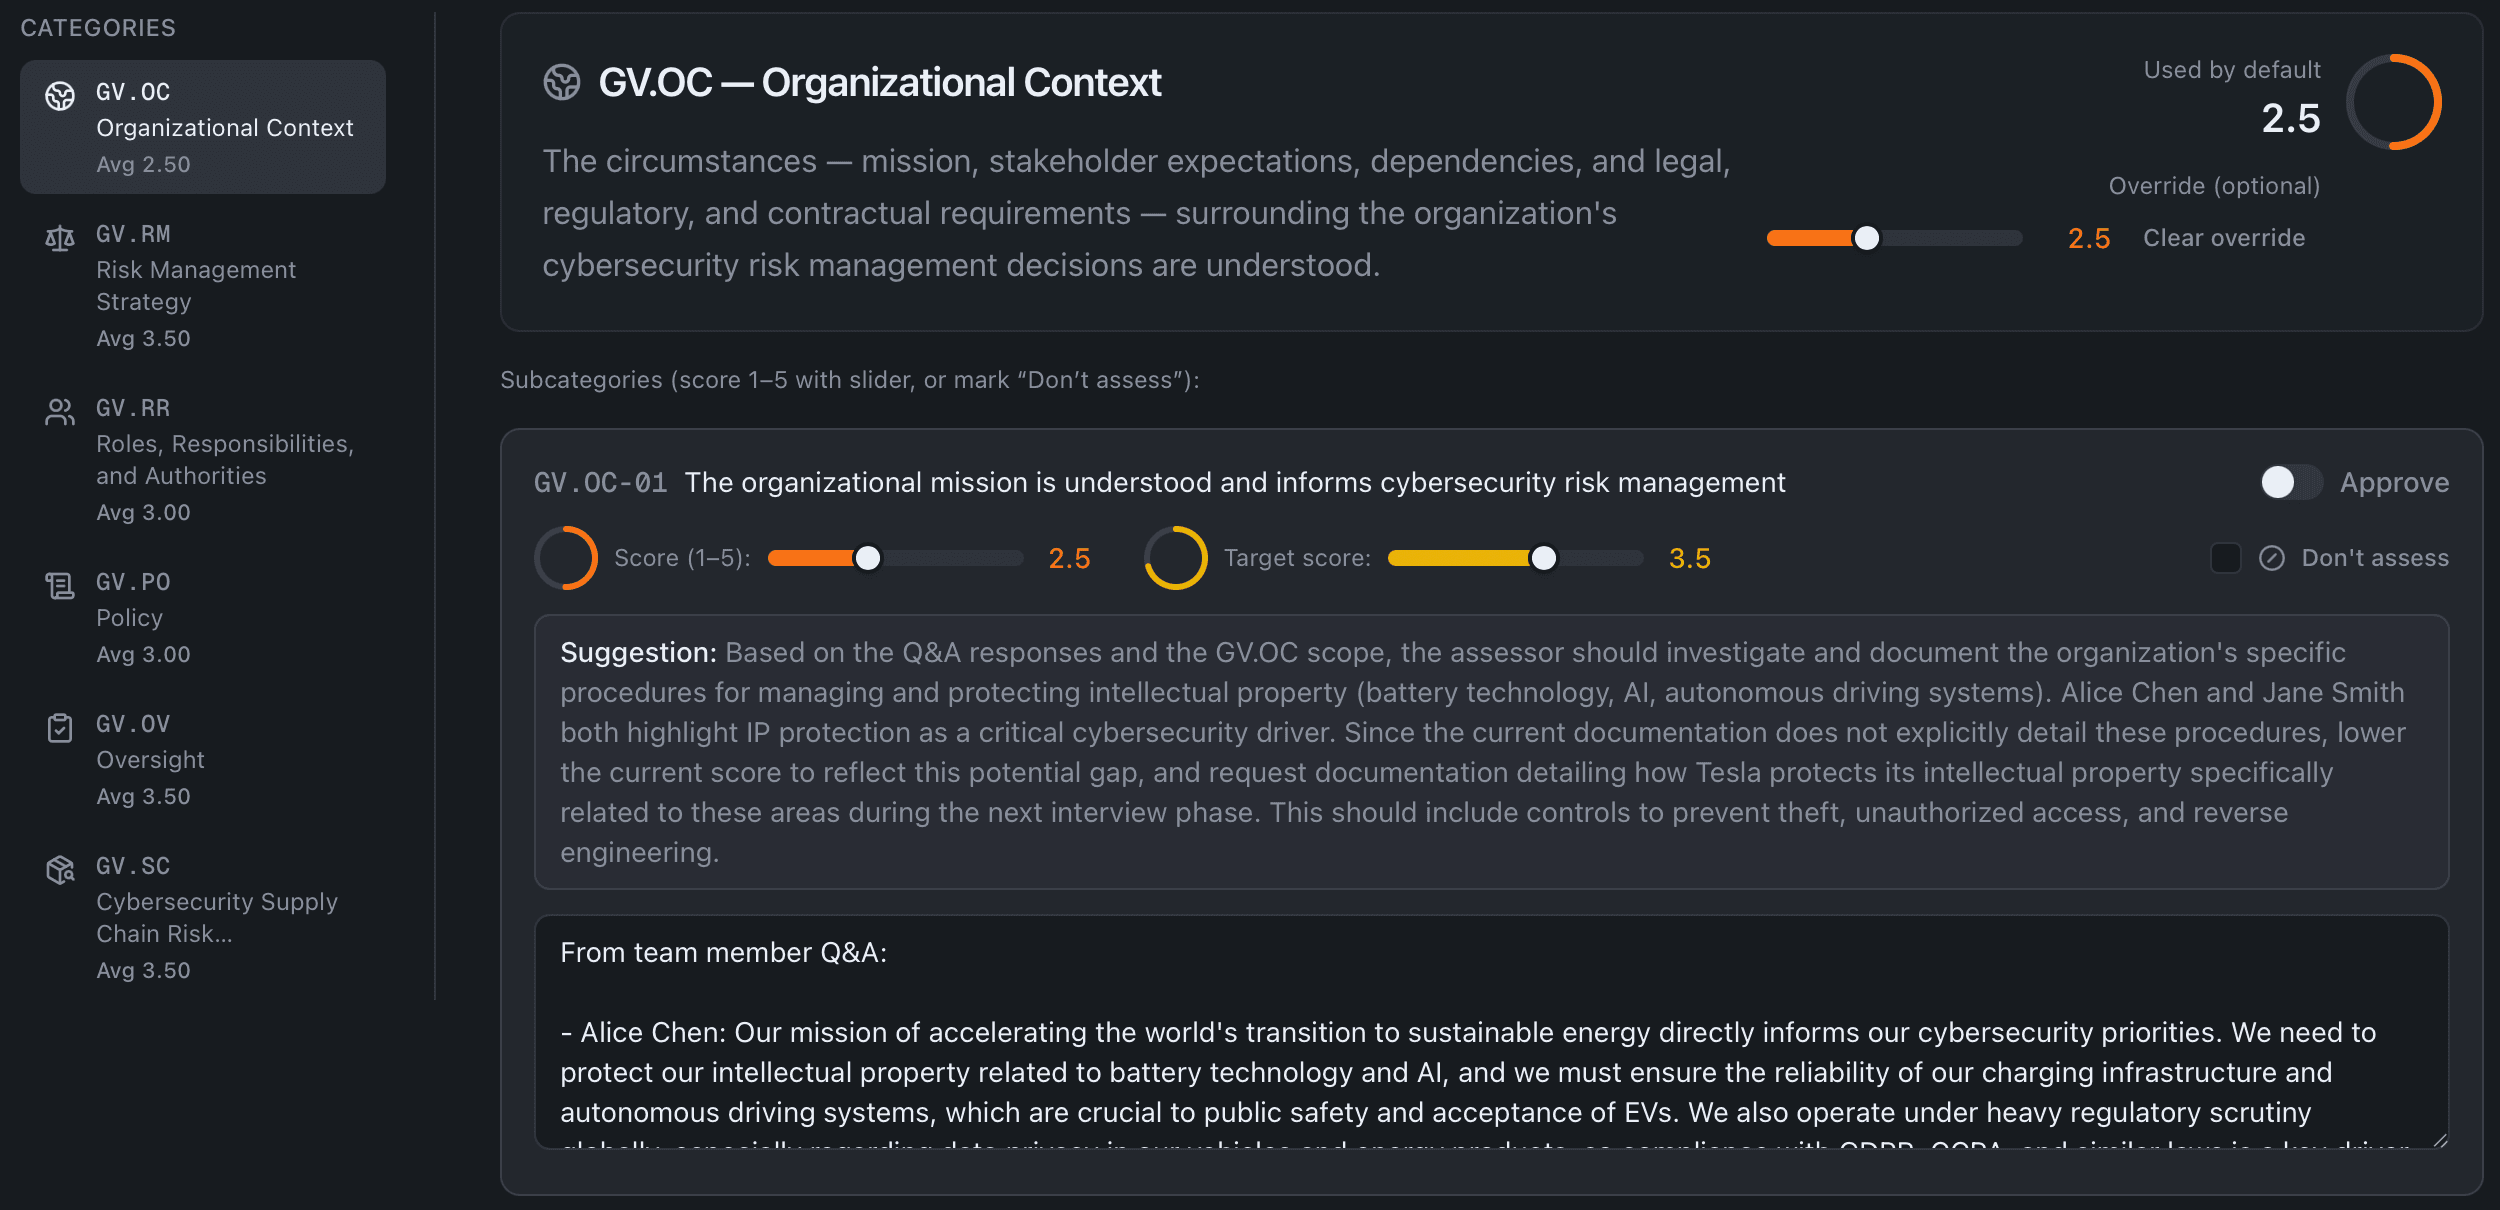Click the clipboard icon beside GV.OV Oversight
This screenshot has width=2500, height=1210.
click(60, 728)
